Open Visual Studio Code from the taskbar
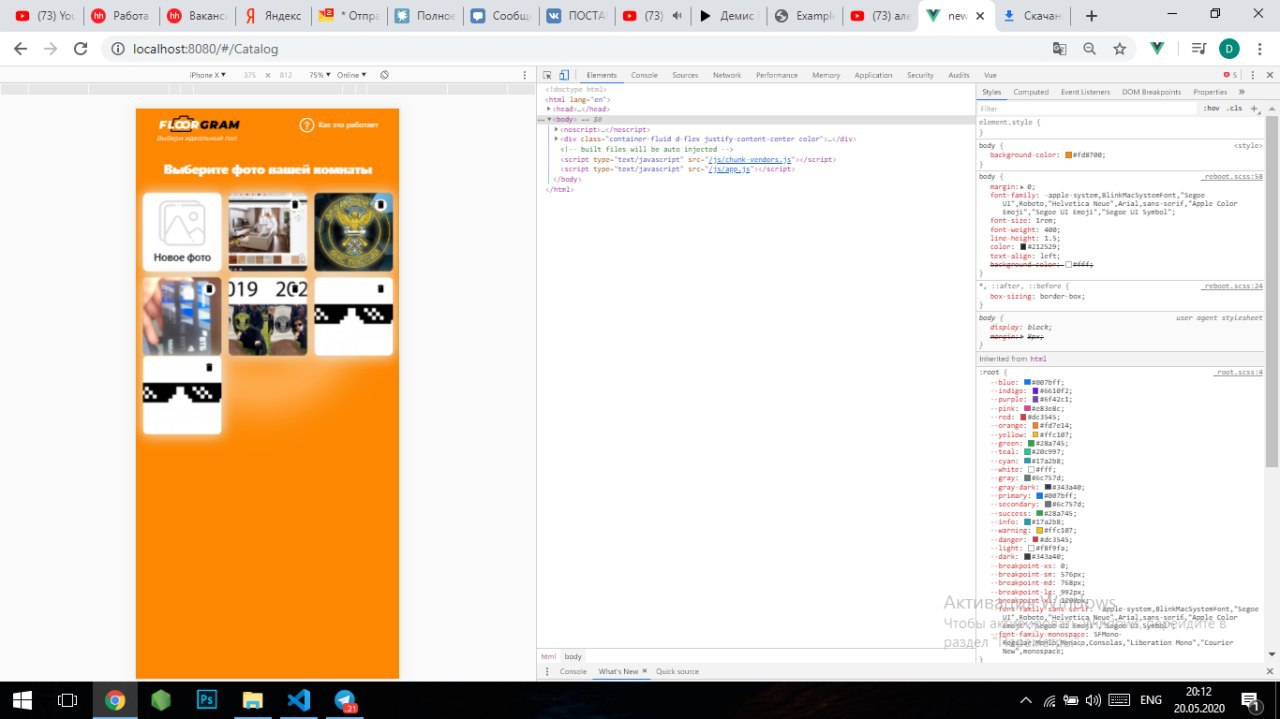Image resolution: width=1280 pixels, height=719 pixels. pos(299,700)
